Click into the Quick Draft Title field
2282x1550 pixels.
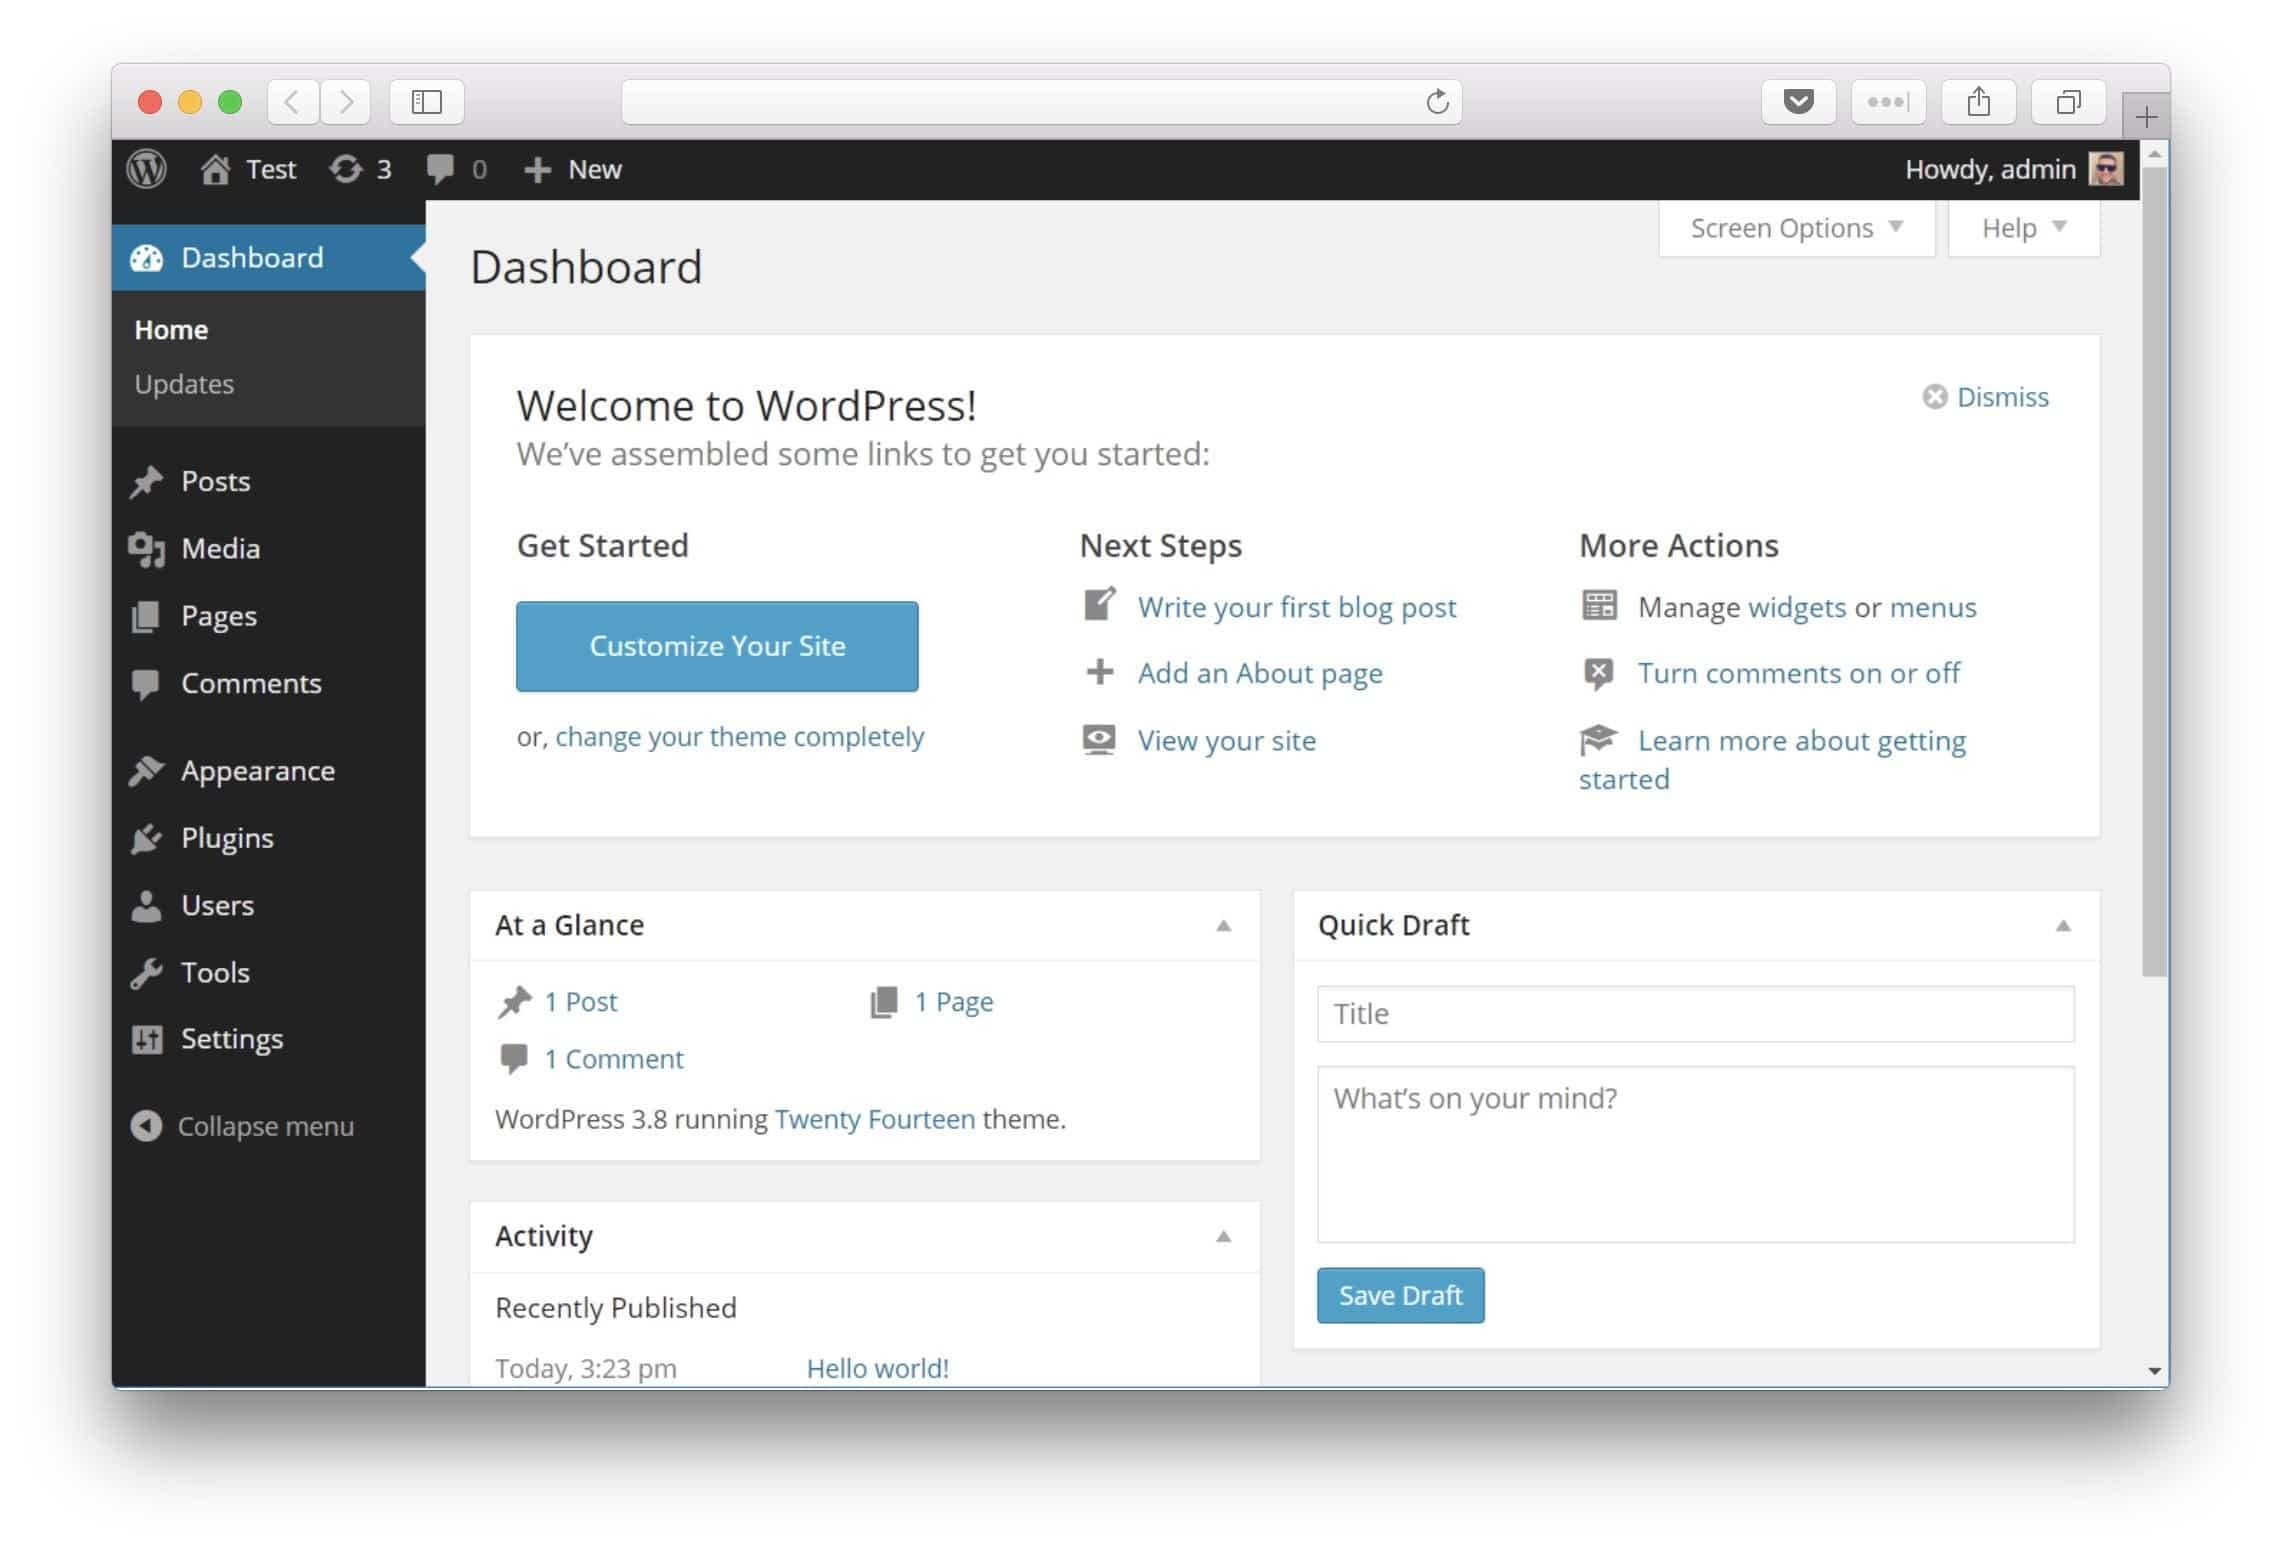(1695, 1014)
